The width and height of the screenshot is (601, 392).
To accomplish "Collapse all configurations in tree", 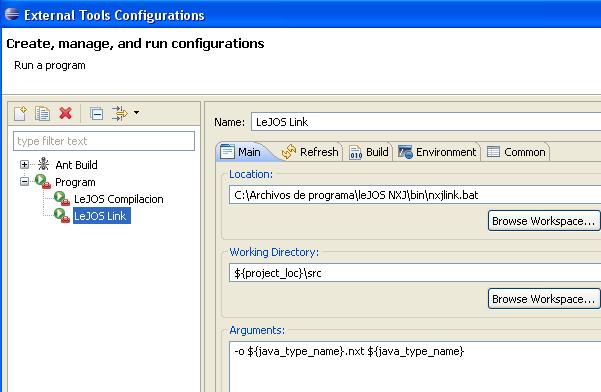I will [x=96, y=113].
